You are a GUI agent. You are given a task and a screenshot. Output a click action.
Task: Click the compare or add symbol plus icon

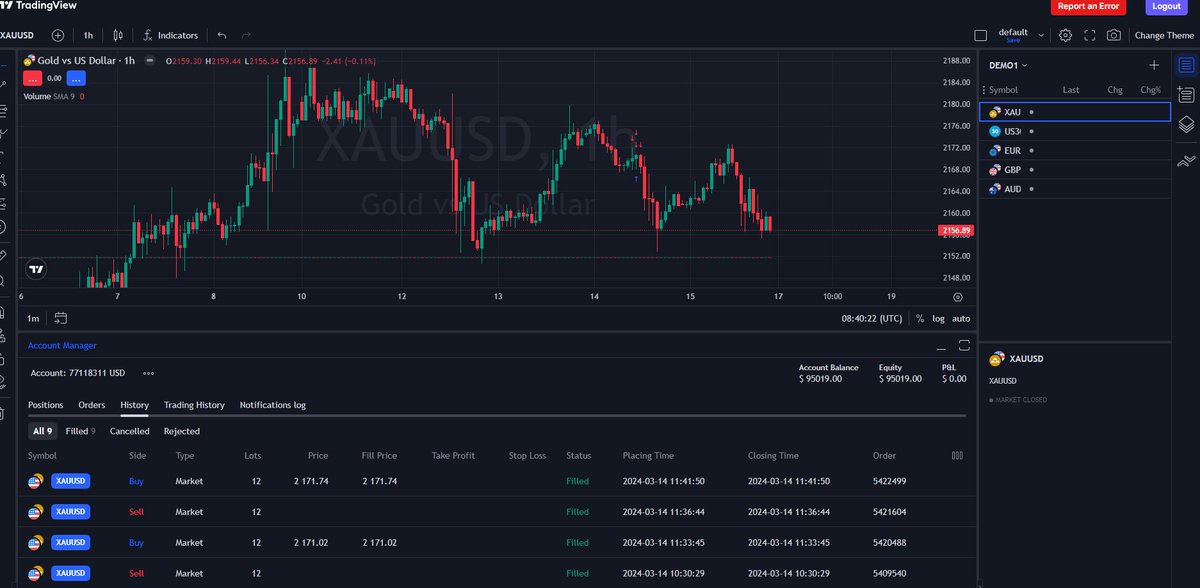click(58, 35)
